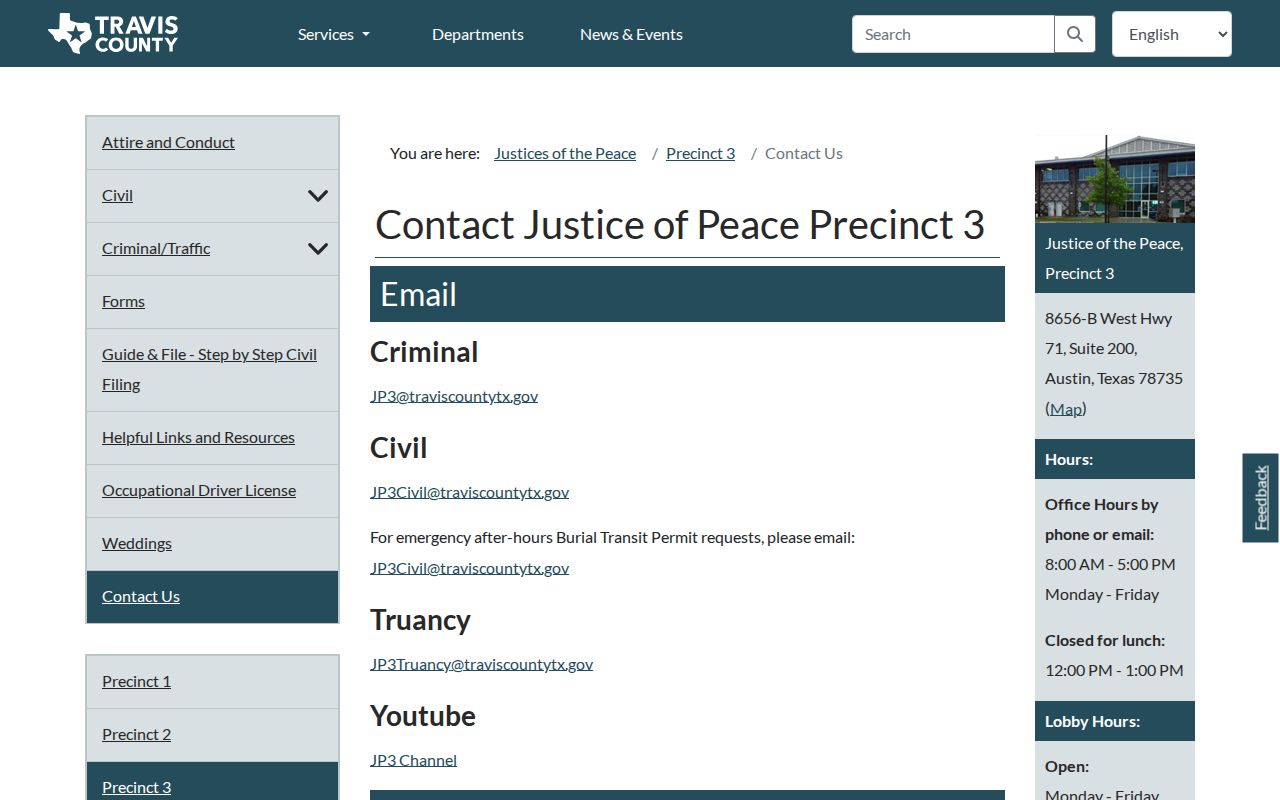Viewport: 1280px width, 800px height.
Task: Click the '12:00 PM - 1:00 PM' lunch text
Action: pos(1114,670)
